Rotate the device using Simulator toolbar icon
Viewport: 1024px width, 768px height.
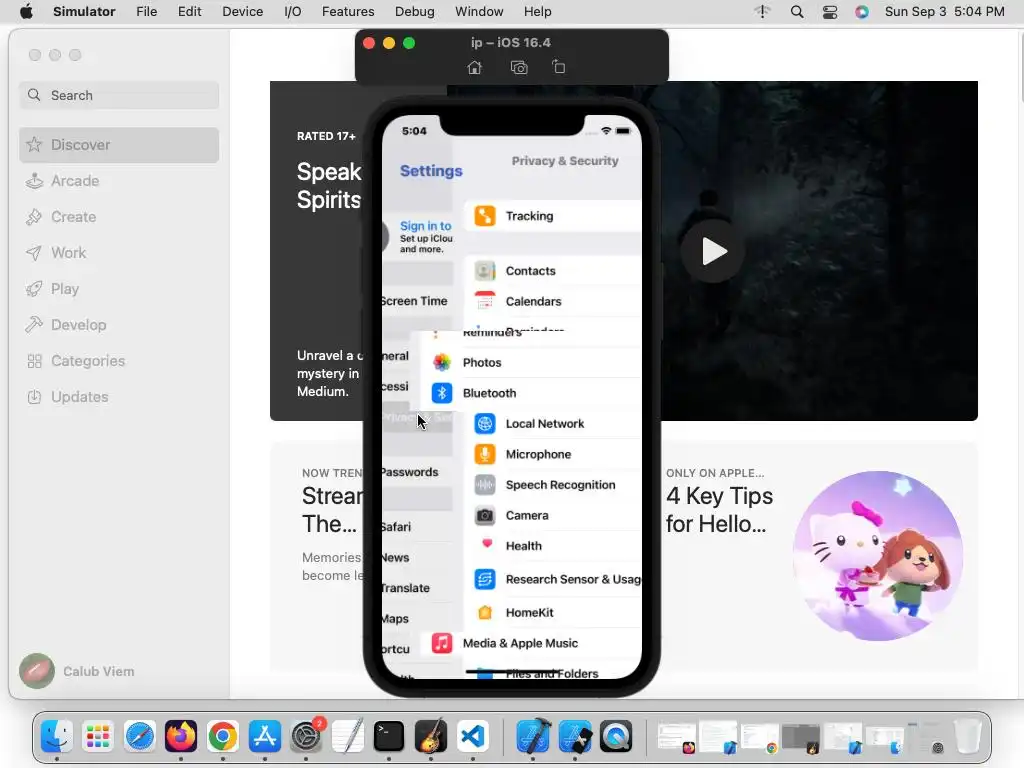[x=559, y=67]
